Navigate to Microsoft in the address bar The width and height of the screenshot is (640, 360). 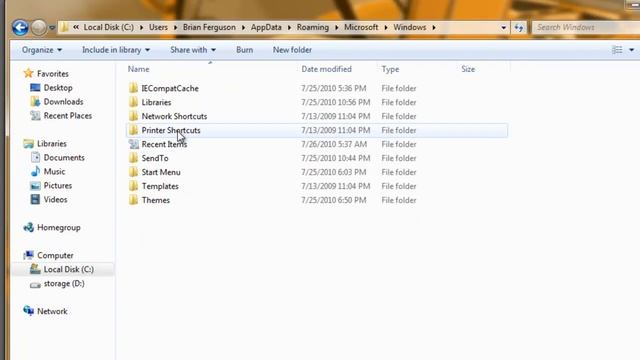pyautogui.click(x=361, y=27)
